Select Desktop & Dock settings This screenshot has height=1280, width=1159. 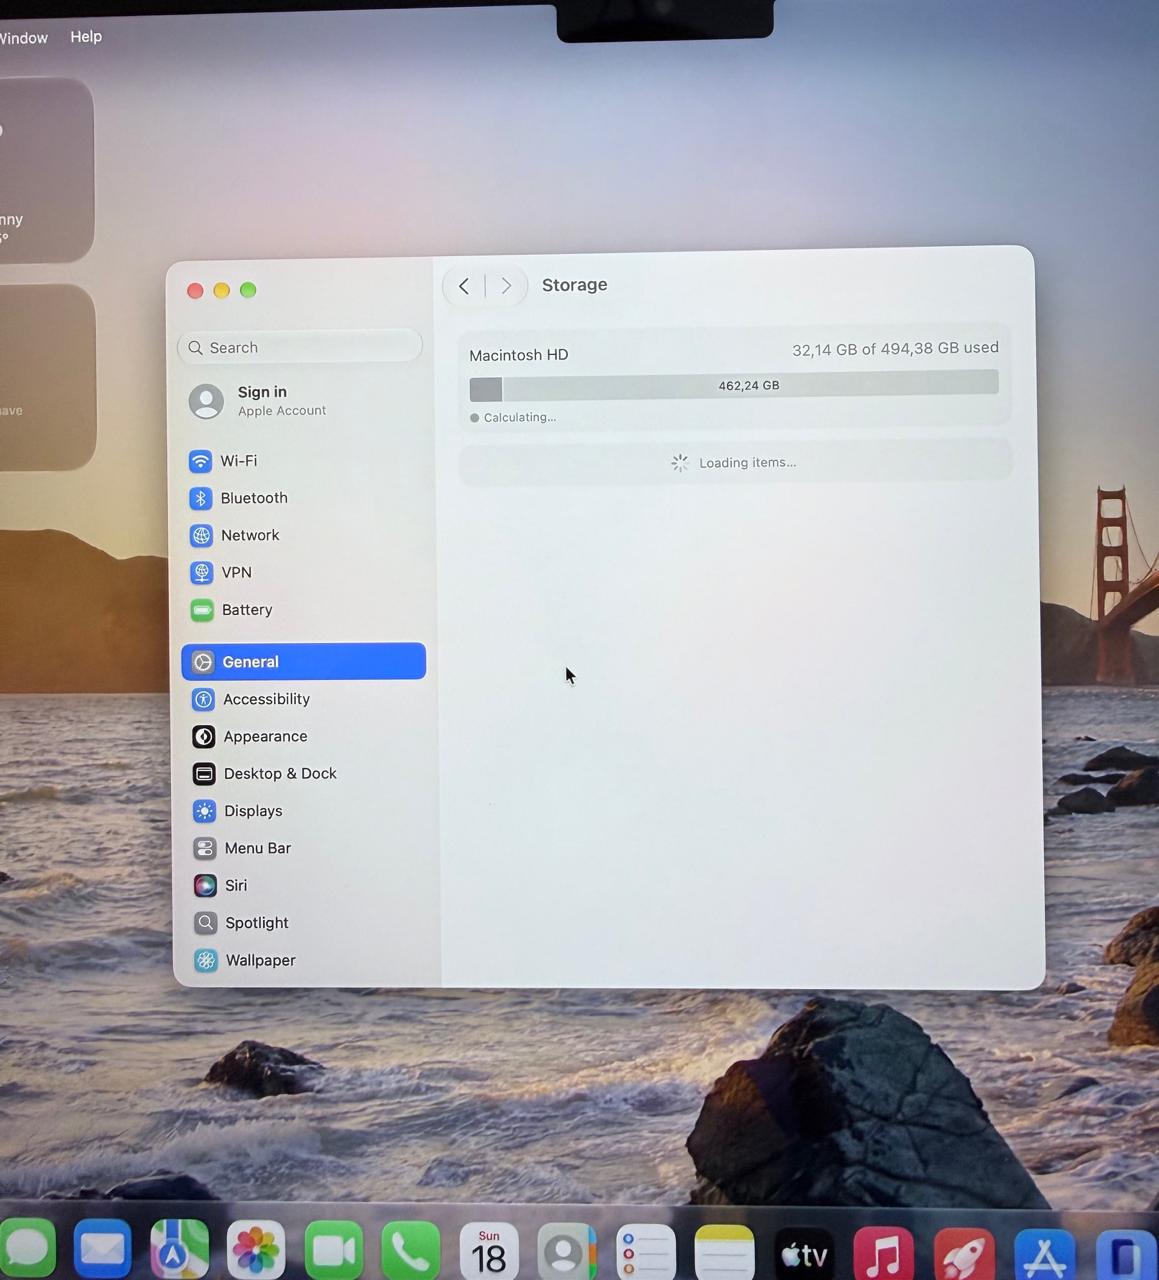[x=304, y=773]
